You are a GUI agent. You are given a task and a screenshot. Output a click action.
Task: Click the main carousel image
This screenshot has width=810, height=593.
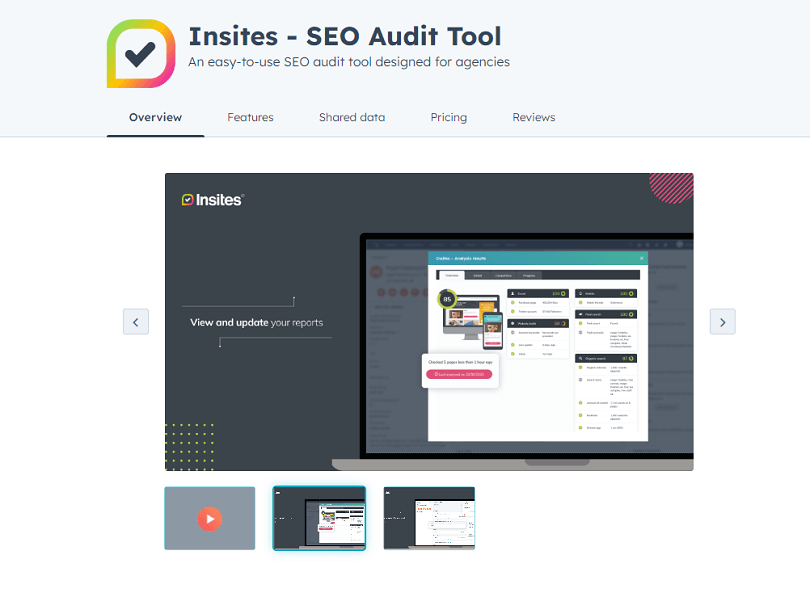pos(429,322)
